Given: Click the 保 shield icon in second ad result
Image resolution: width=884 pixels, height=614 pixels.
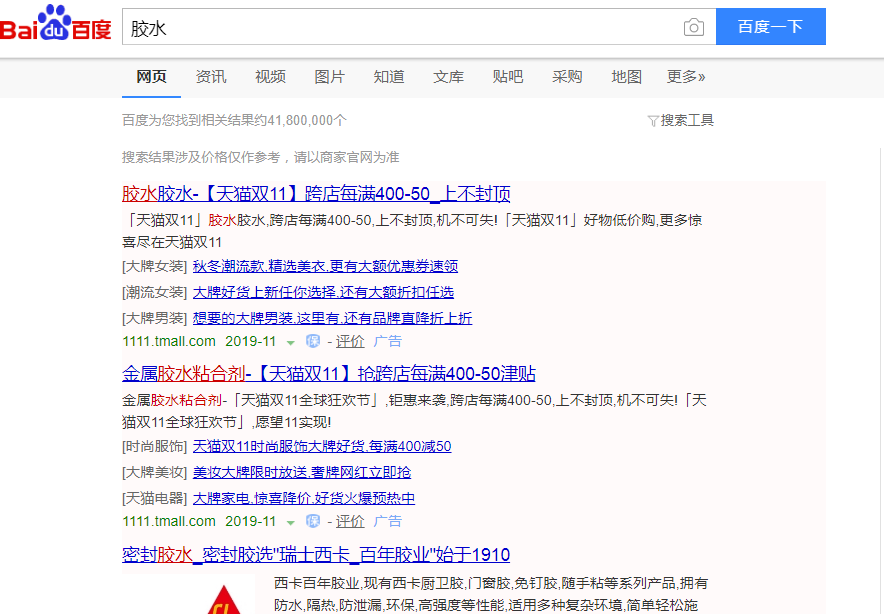Looking at the screenshot, I should pyautogui.click(x=313, y=521).
